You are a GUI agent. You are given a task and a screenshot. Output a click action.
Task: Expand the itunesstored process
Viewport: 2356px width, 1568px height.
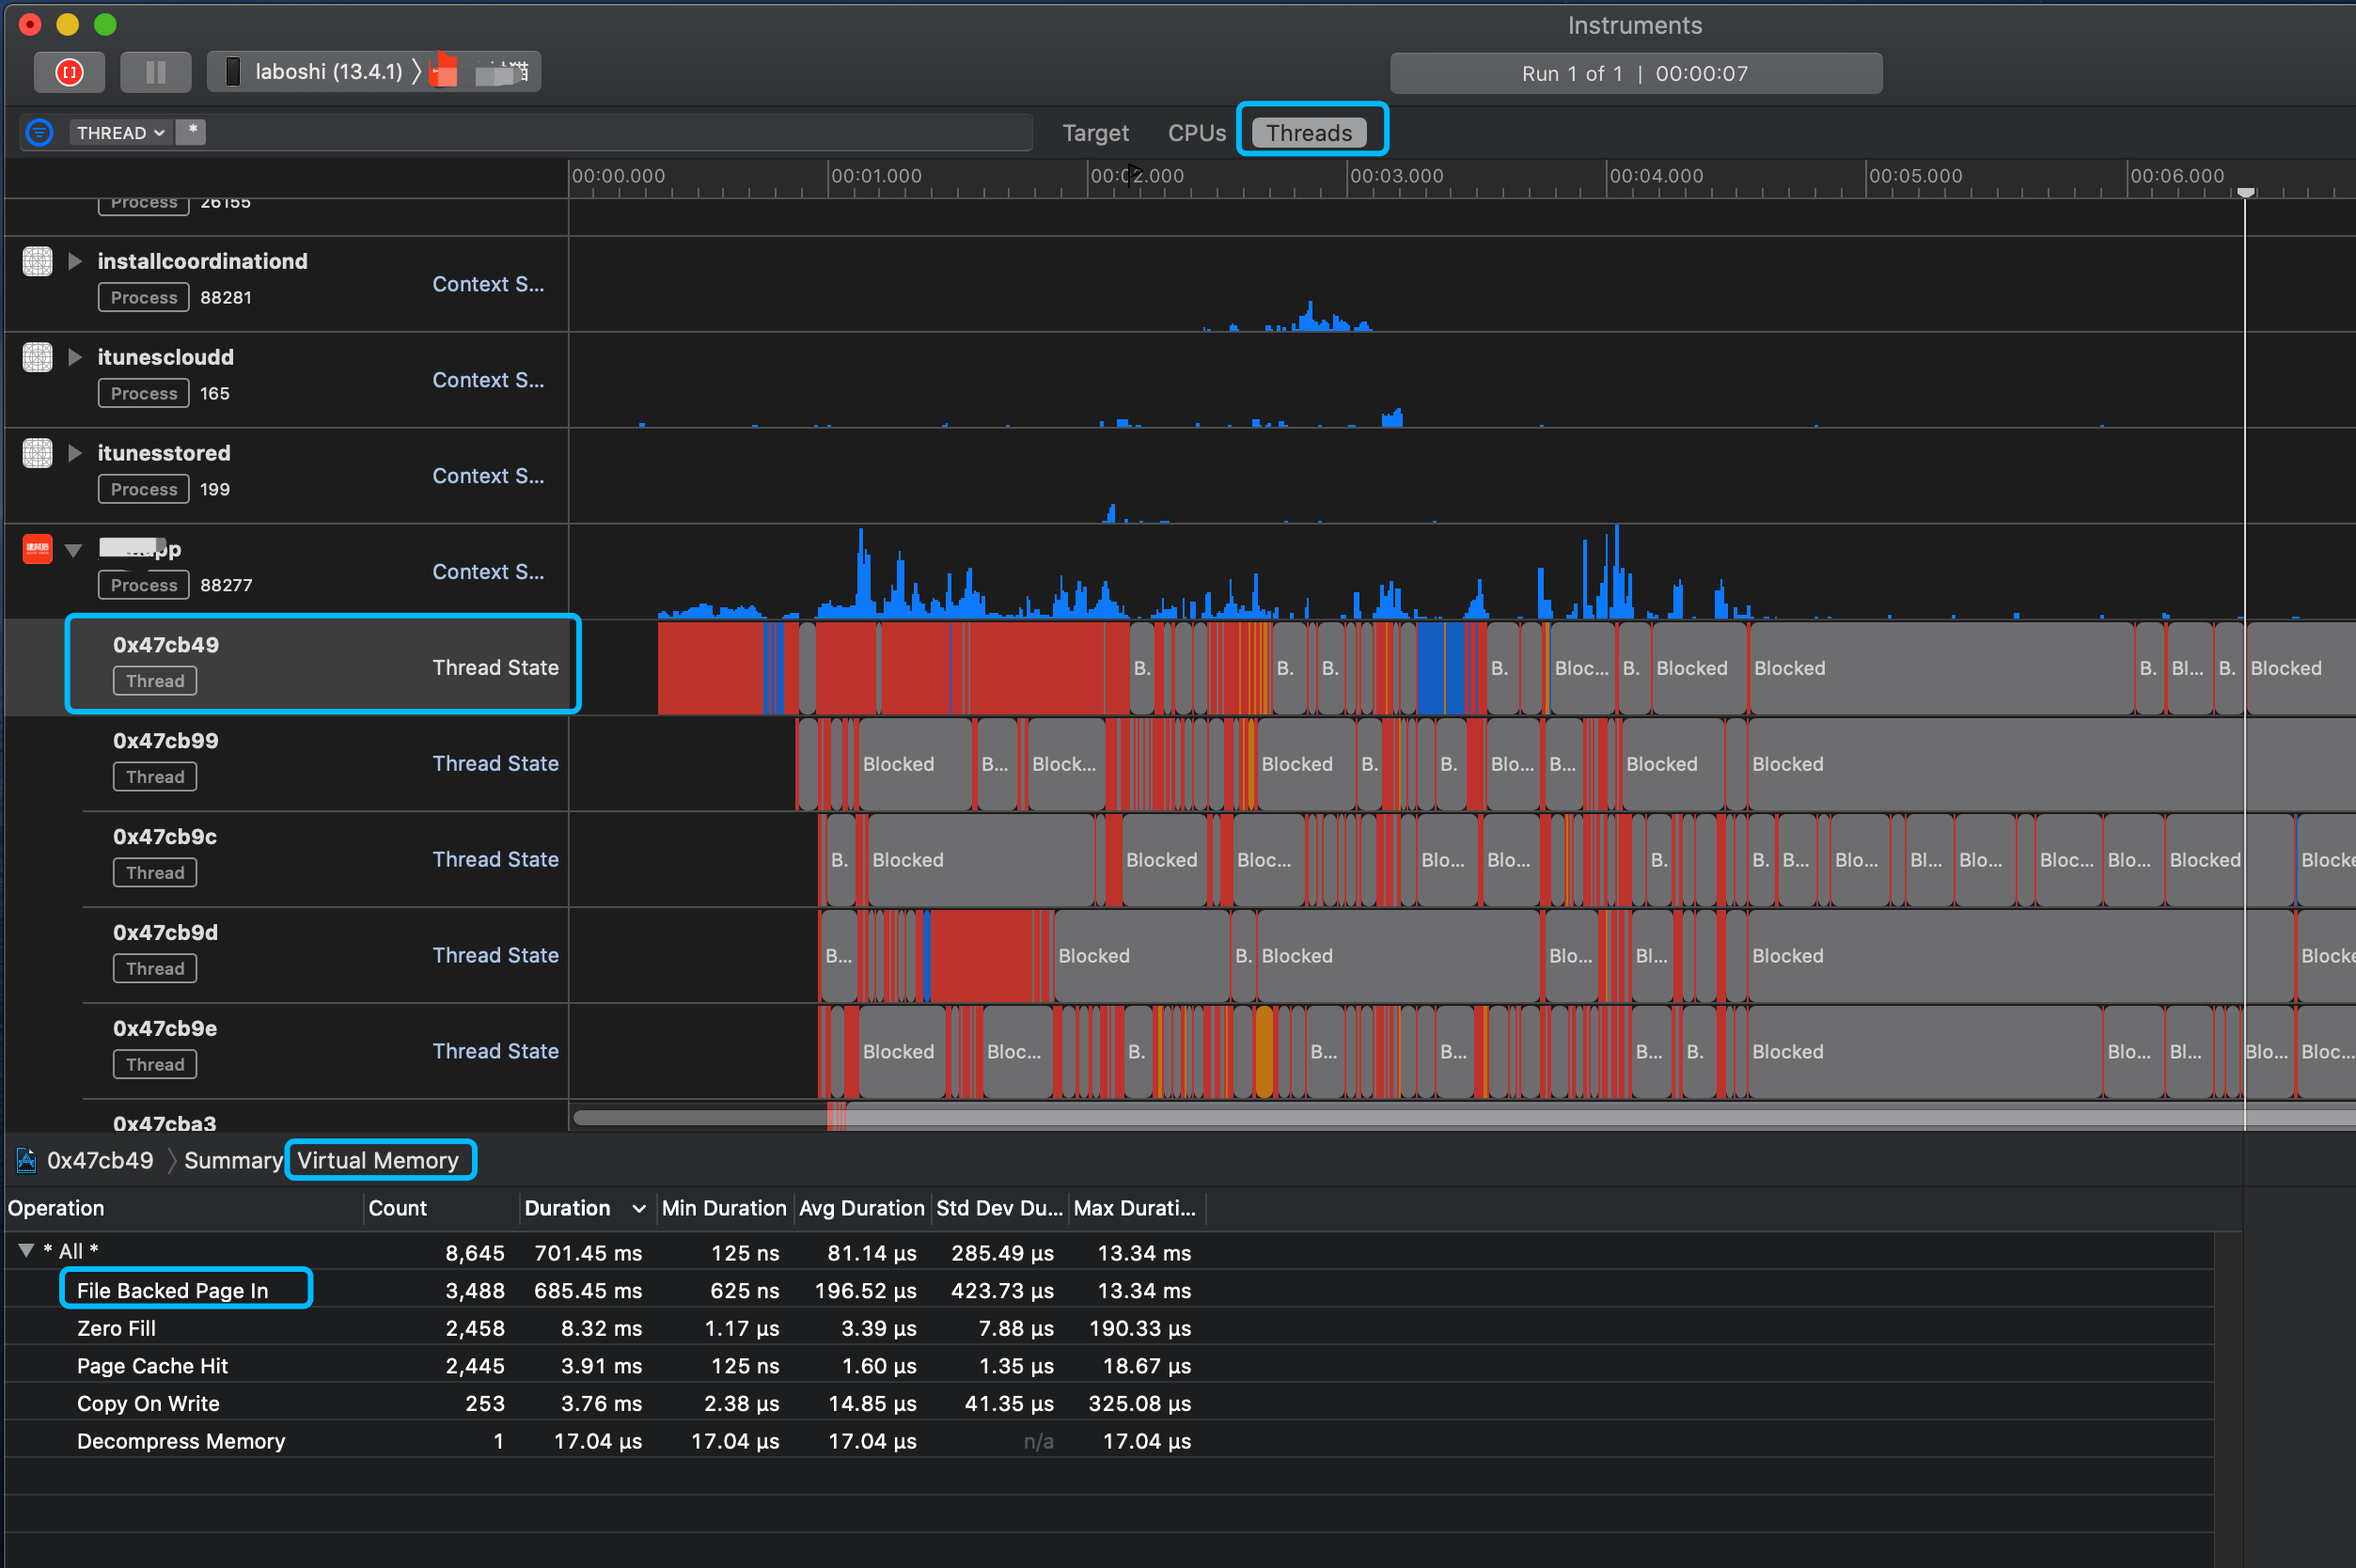click(x=75, y=453)
